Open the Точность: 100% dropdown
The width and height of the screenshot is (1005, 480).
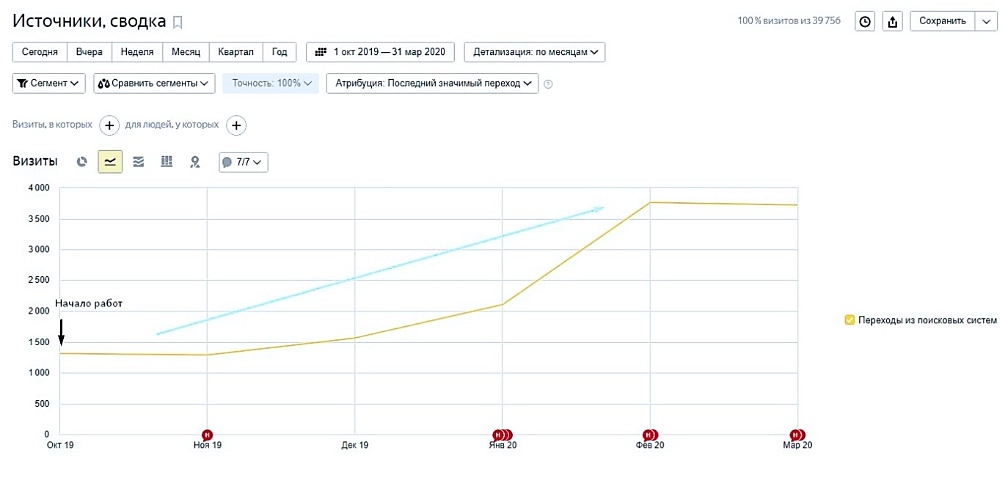(270, 83)
